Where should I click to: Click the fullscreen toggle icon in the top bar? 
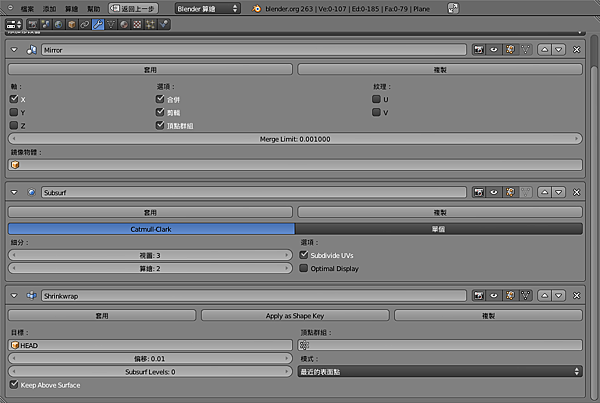click(x=453, y=8)
